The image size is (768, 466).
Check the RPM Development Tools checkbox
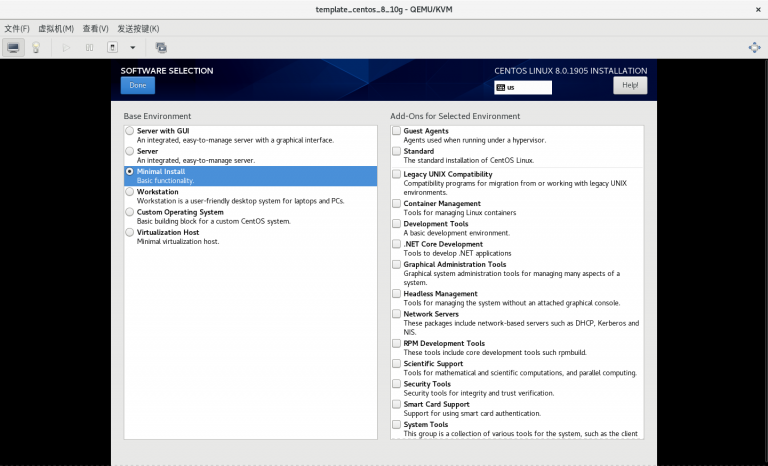pos(396,343)
